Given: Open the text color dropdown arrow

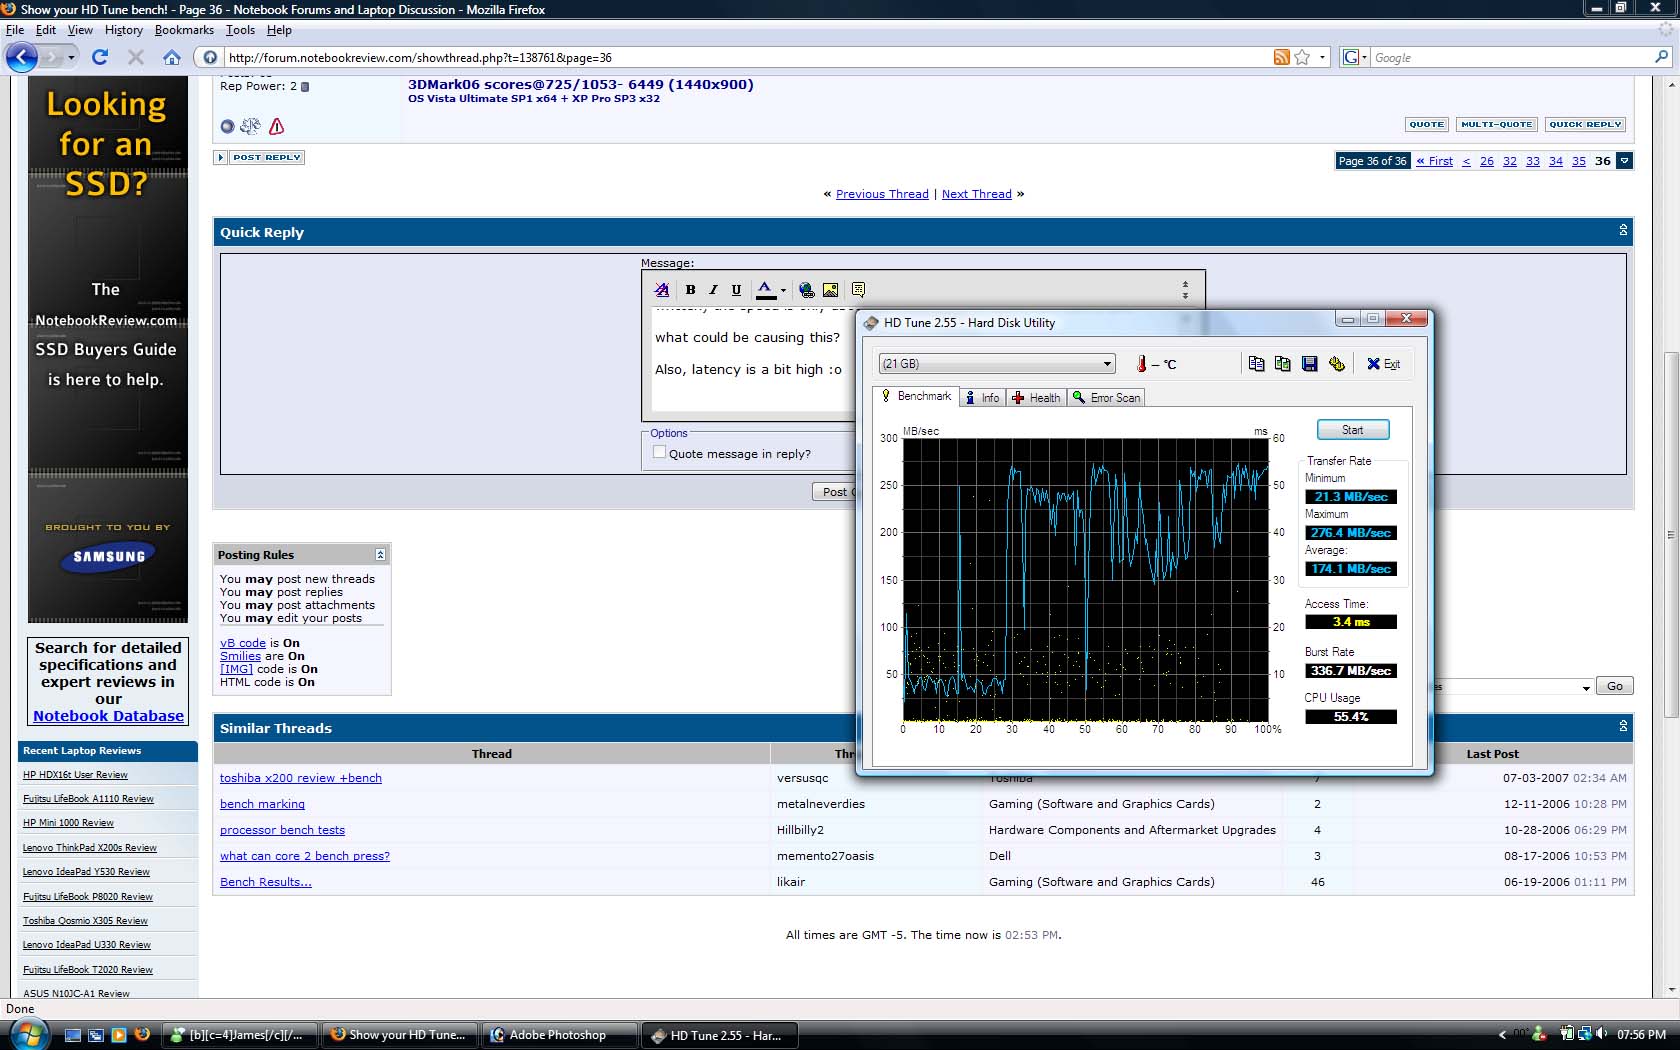Looking at the screenshot, I should tap(783, 291).
